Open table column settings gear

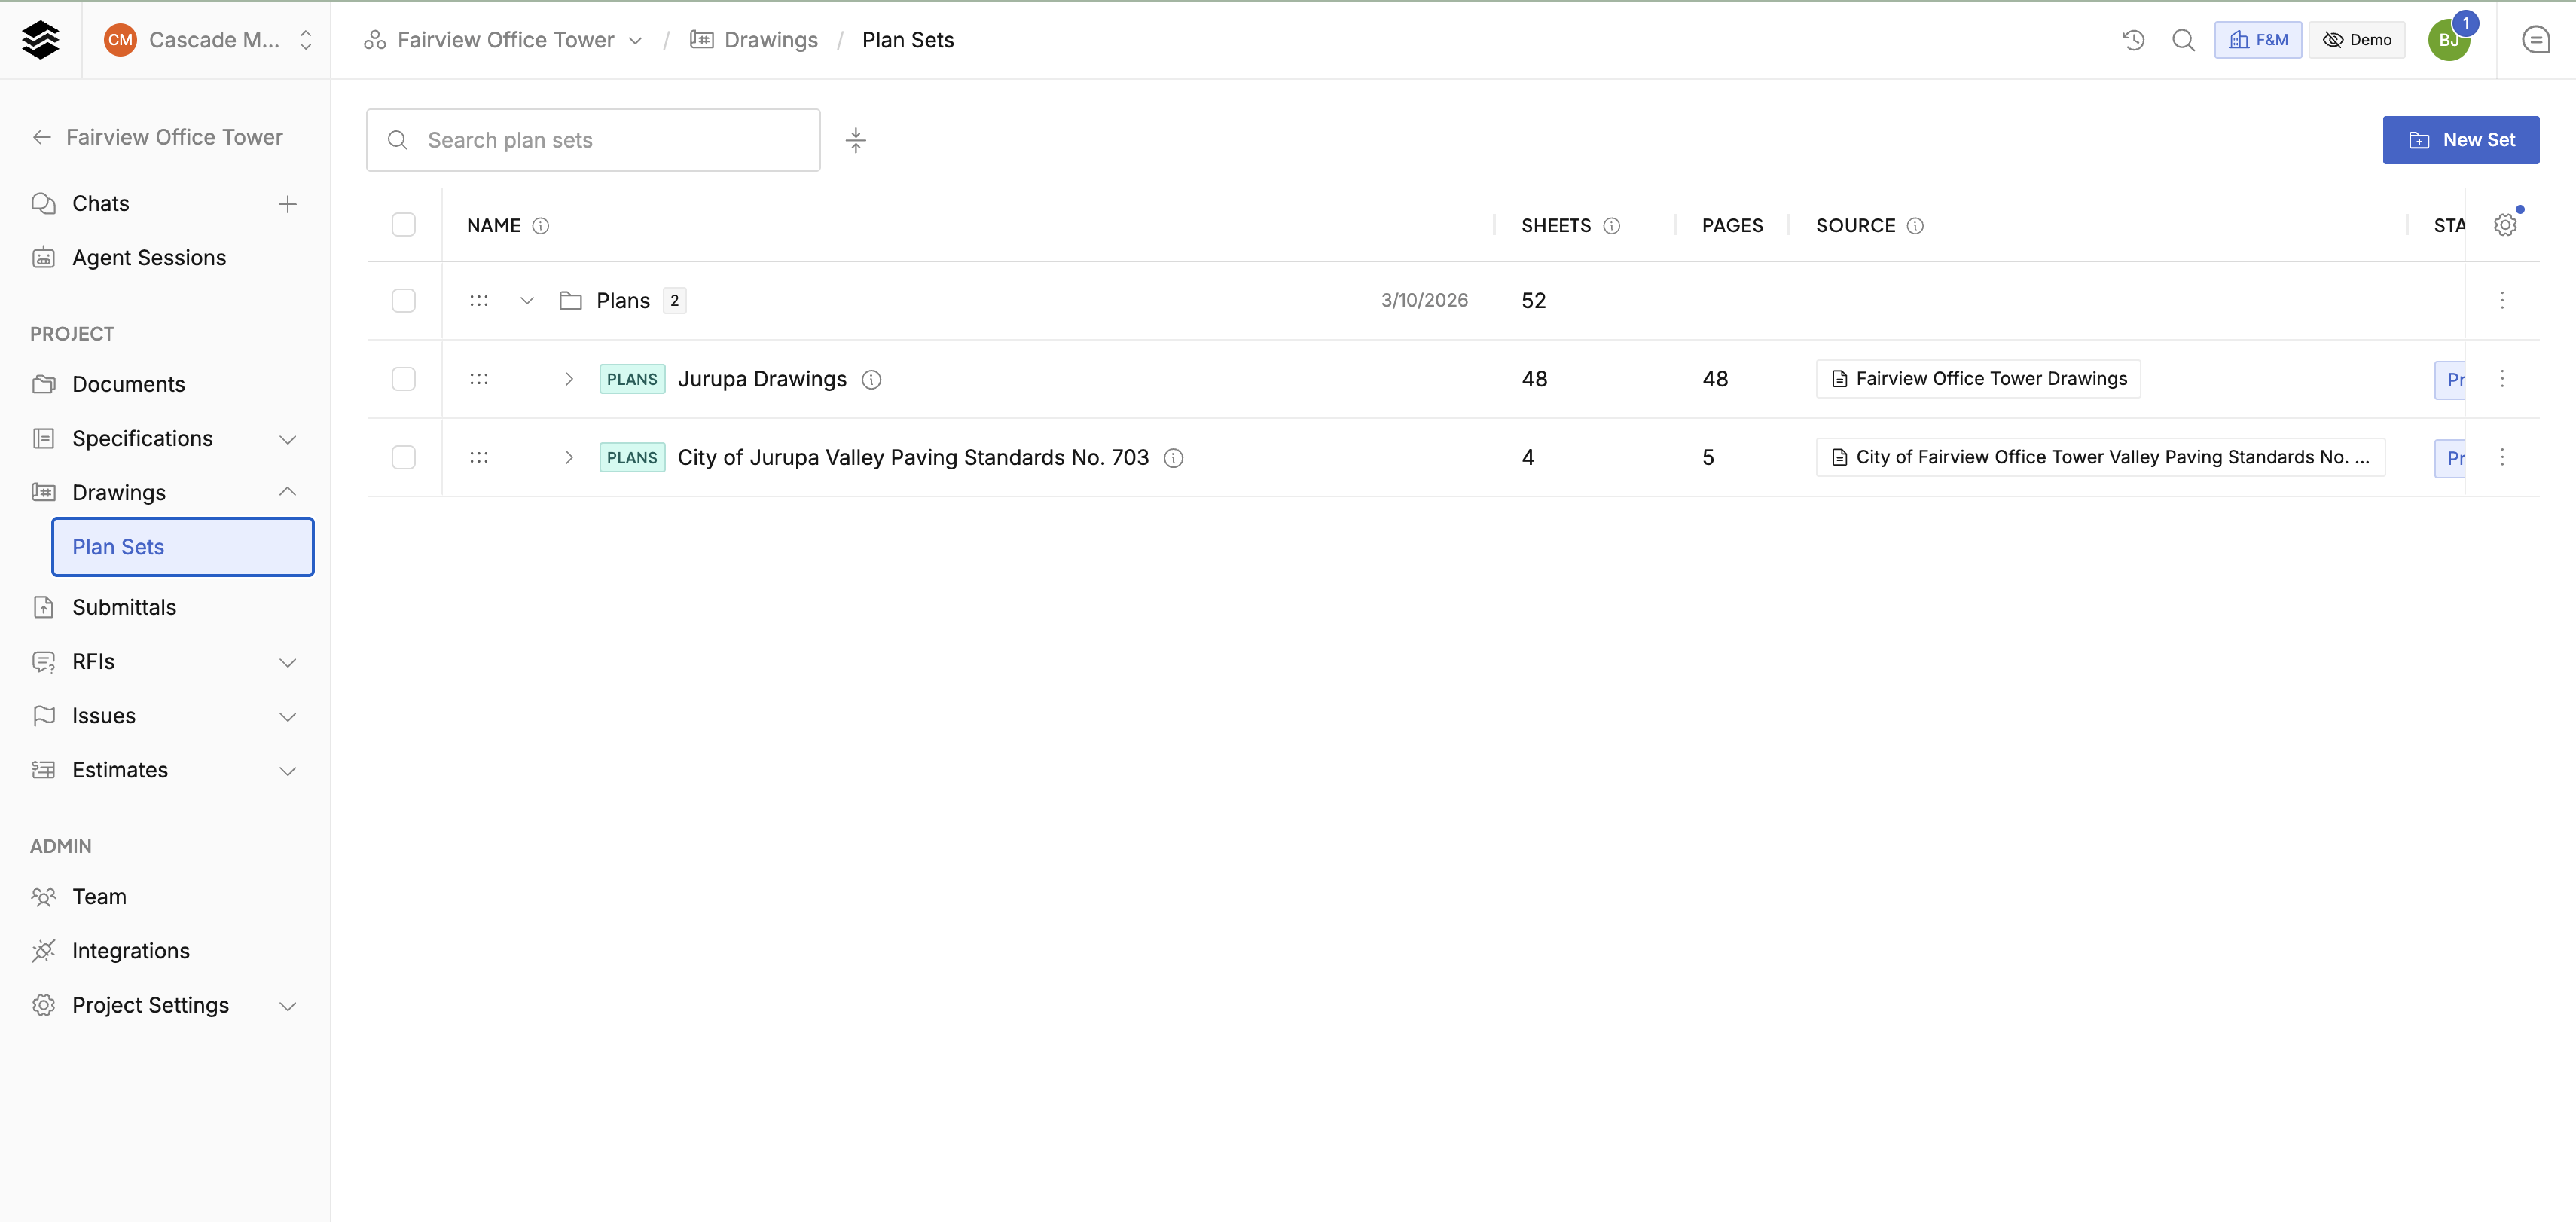point(2504,225)
